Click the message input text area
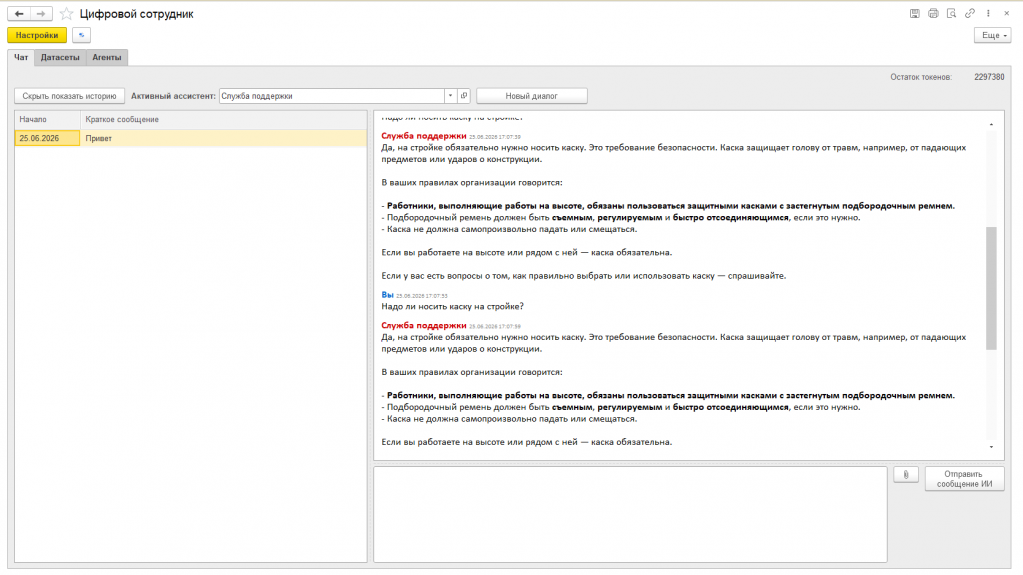 (630, 514)
